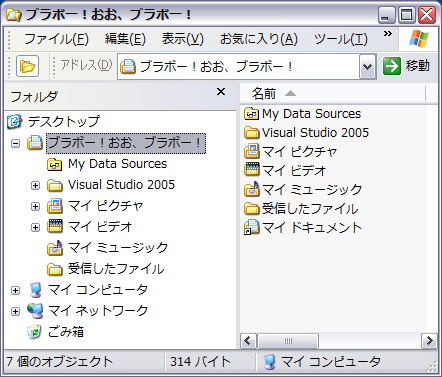Open the お気に入り(A) menu
Image resolution: width=442 pixels, height=377 pixels.
pyautogui.click(x=259, y=39)
